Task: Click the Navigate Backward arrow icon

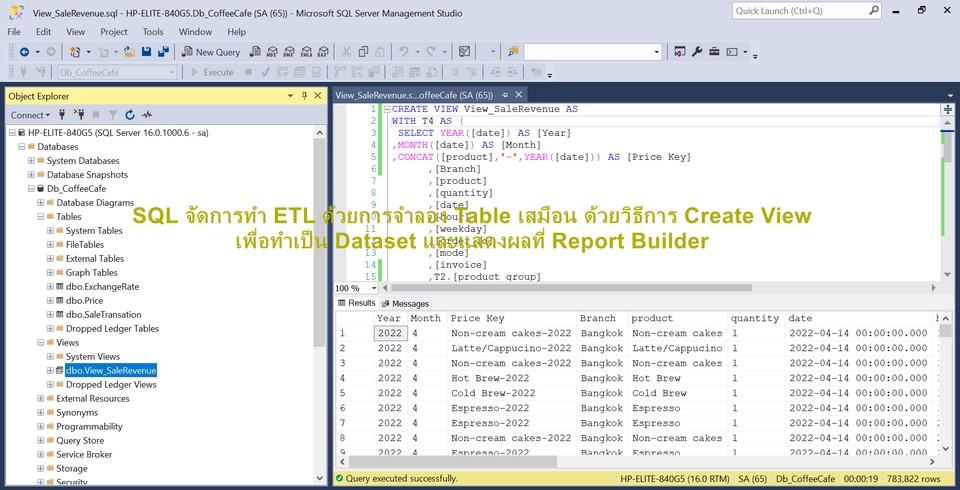Action: click(24, 52)
